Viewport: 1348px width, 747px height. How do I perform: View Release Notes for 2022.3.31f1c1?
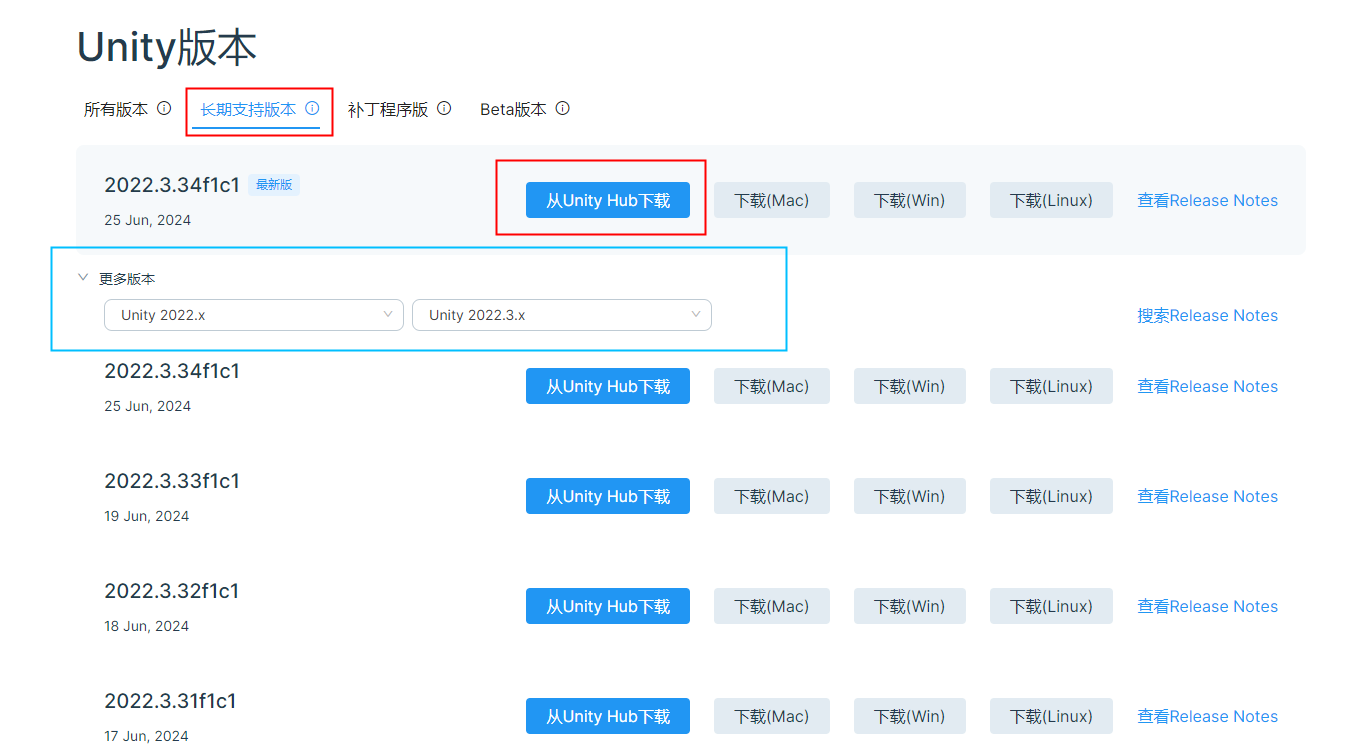[x=1207, y=716]
